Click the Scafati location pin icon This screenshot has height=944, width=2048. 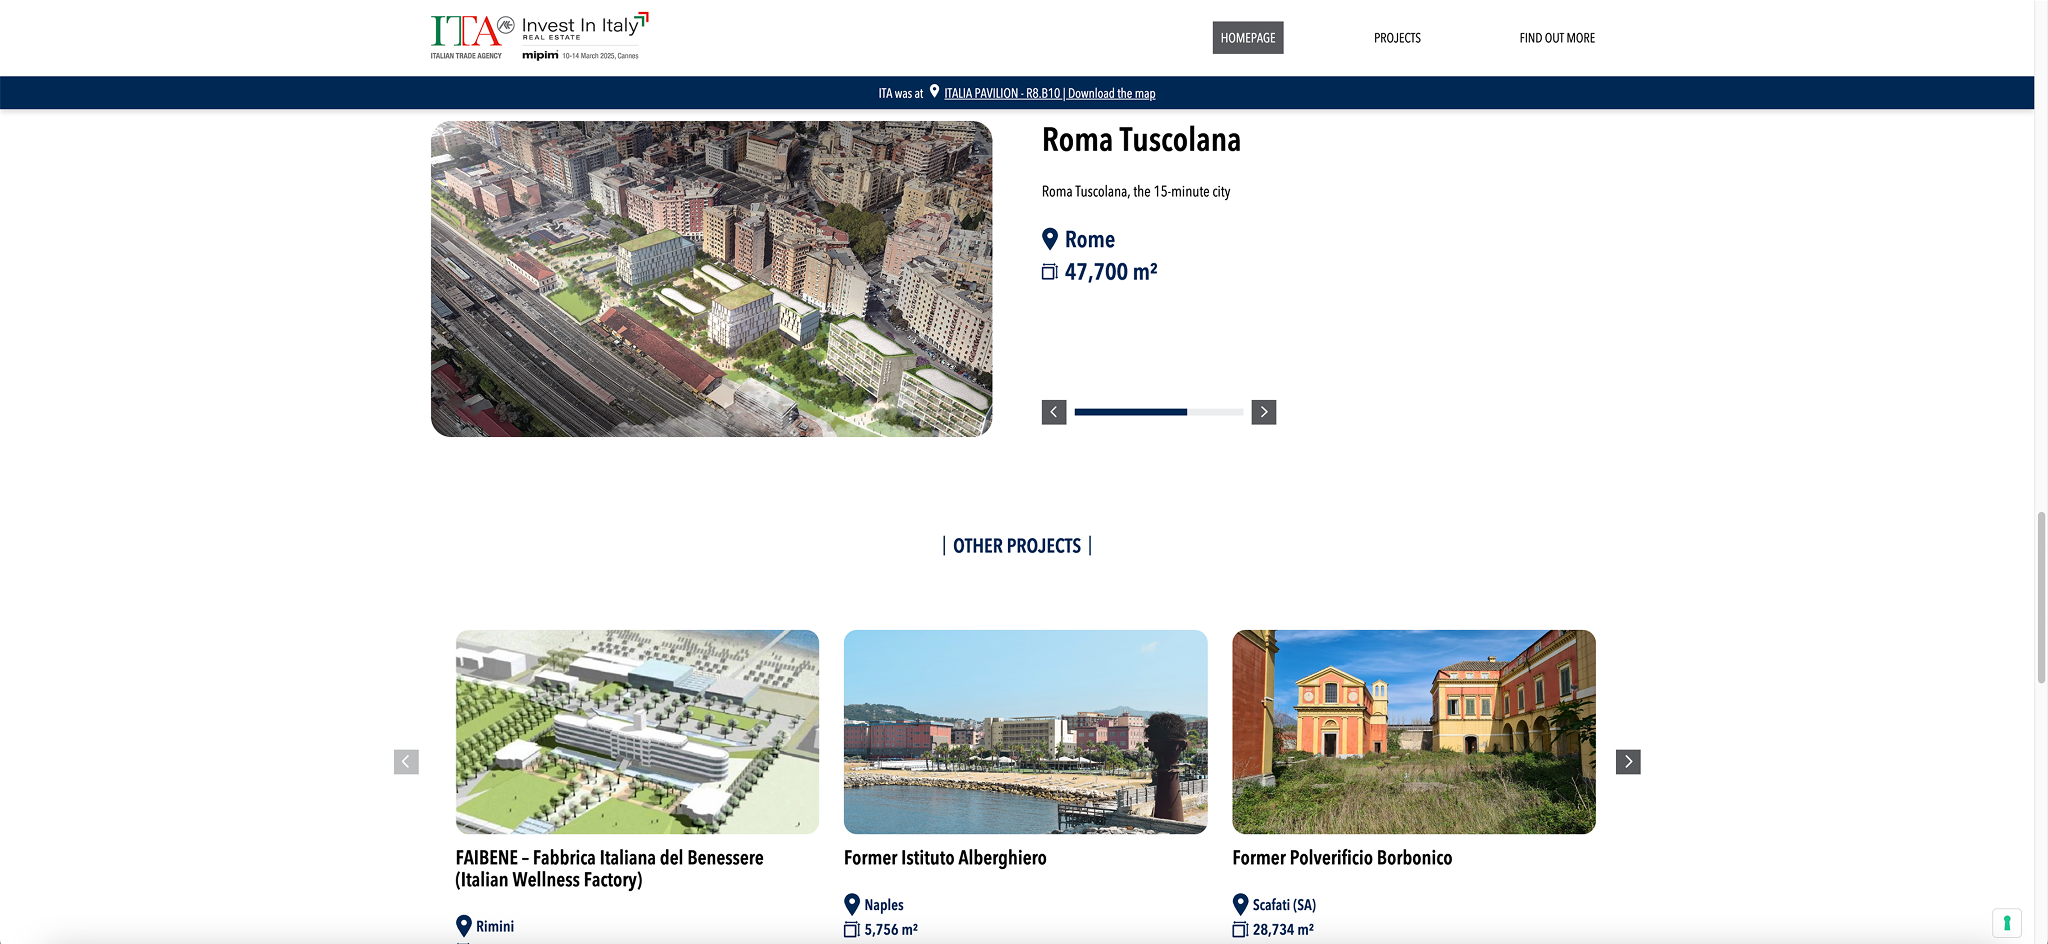click(x=1240, y=904)
